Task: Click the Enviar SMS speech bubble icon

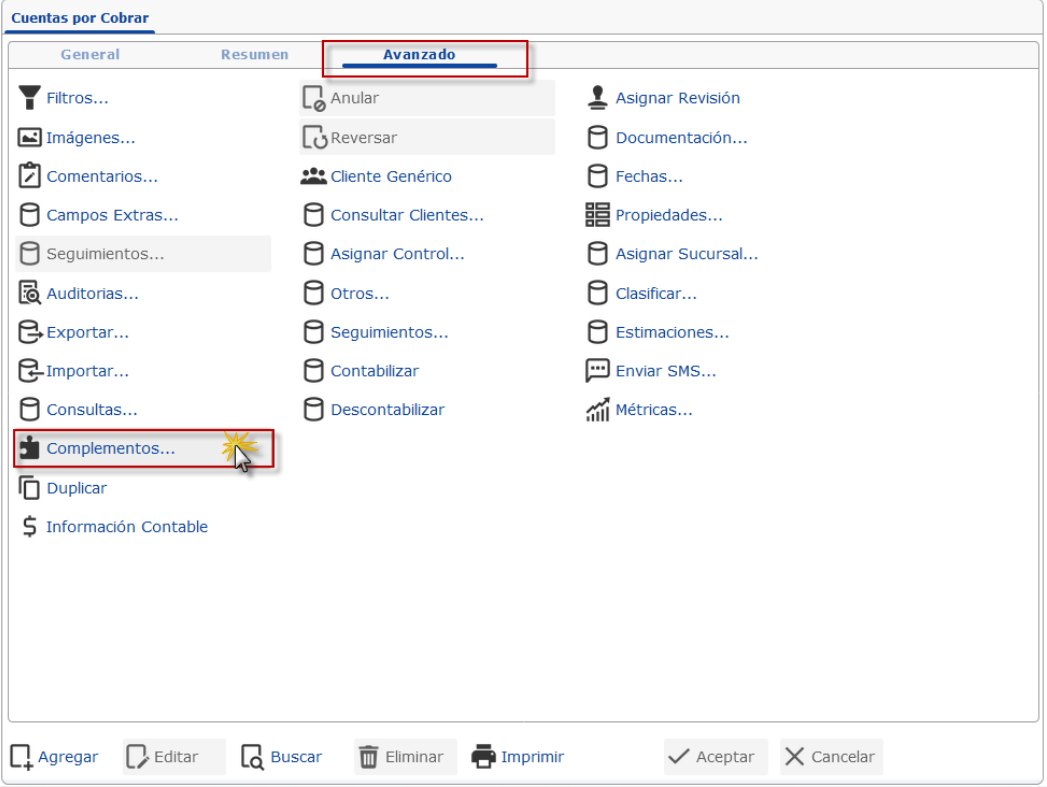Action: coord(598,370)
